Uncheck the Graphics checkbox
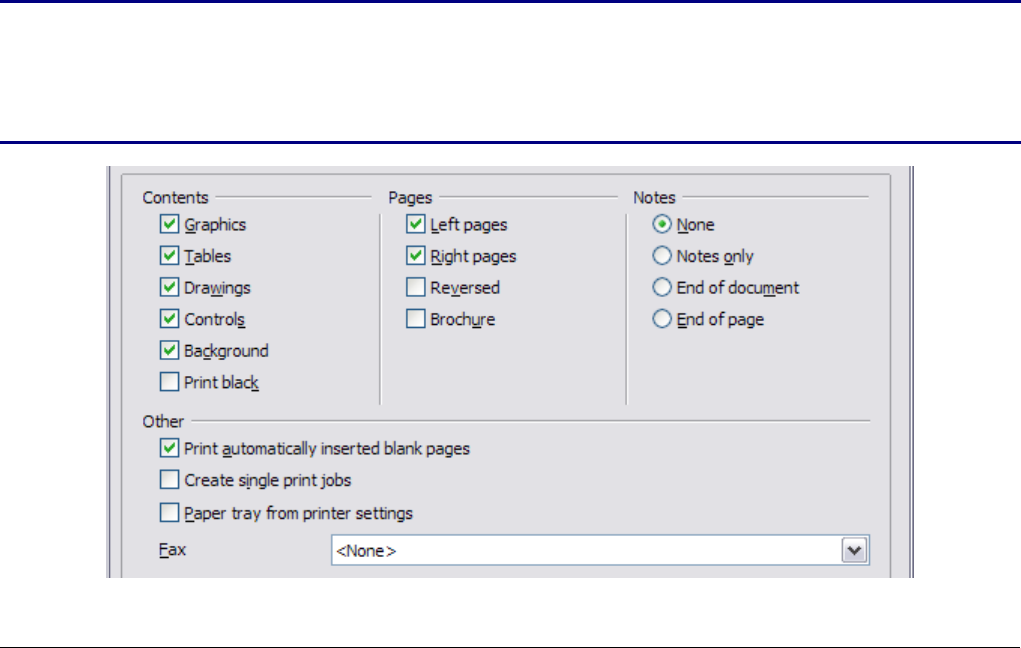1021x648 pixels. coord(169,225)
